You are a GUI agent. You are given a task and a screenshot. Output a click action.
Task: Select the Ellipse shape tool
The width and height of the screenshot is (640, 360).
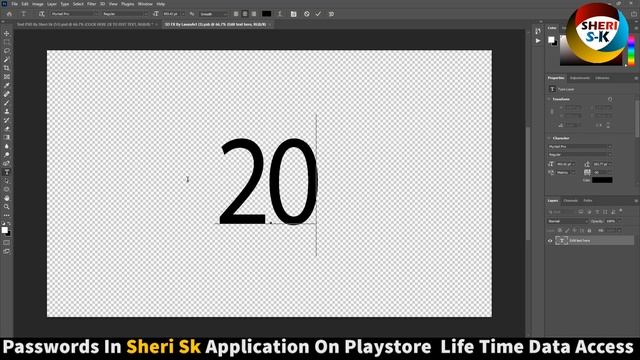click(7, 189)
